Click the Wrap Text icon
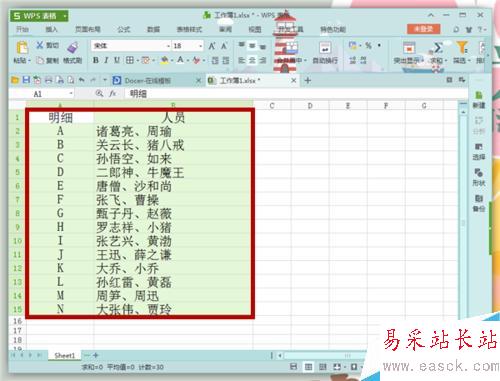 [x=325, y=48]
